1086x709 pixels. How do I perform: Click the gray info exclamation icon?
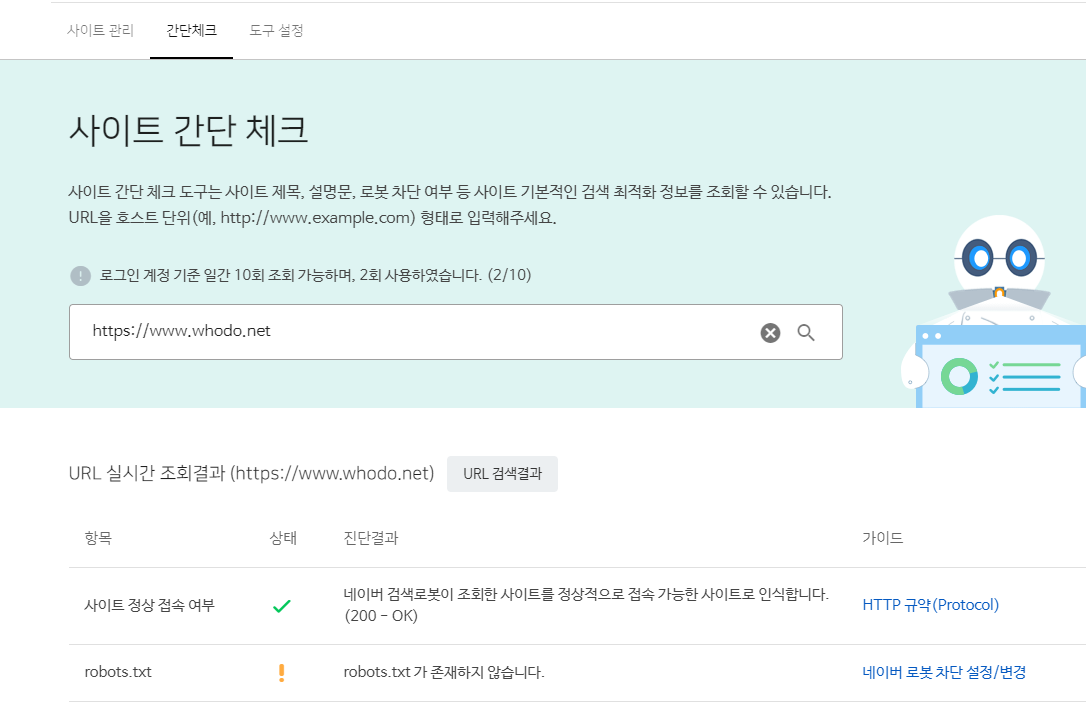[80, 276]
